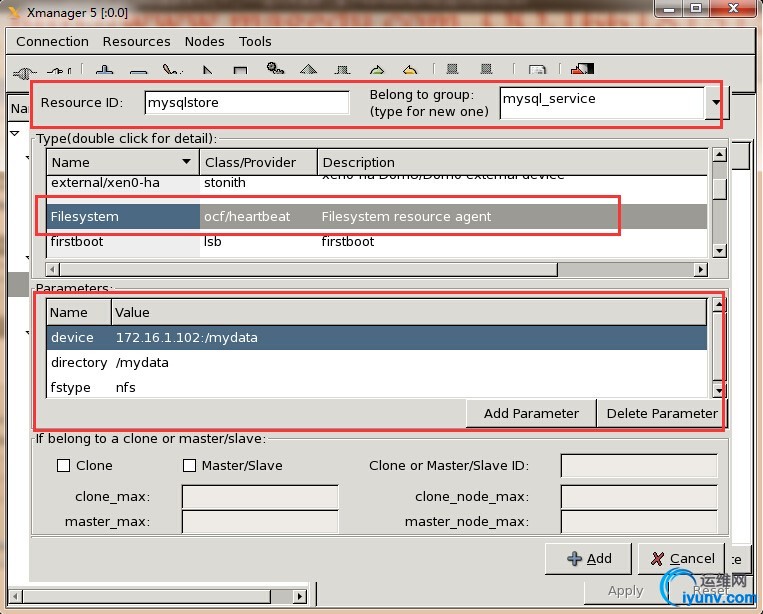Image resolution: width=763 pixels, height=614 pixels.
Task: Click the master_node_max input field
Action: [639, 522]
